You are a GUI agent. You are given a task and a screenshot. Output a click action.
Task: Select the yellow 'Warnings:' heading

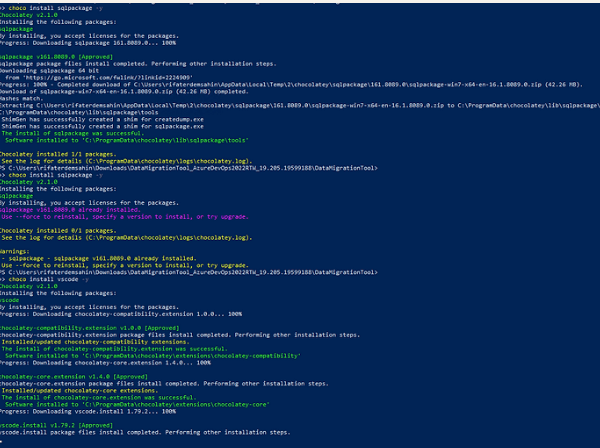click(15, 251)
